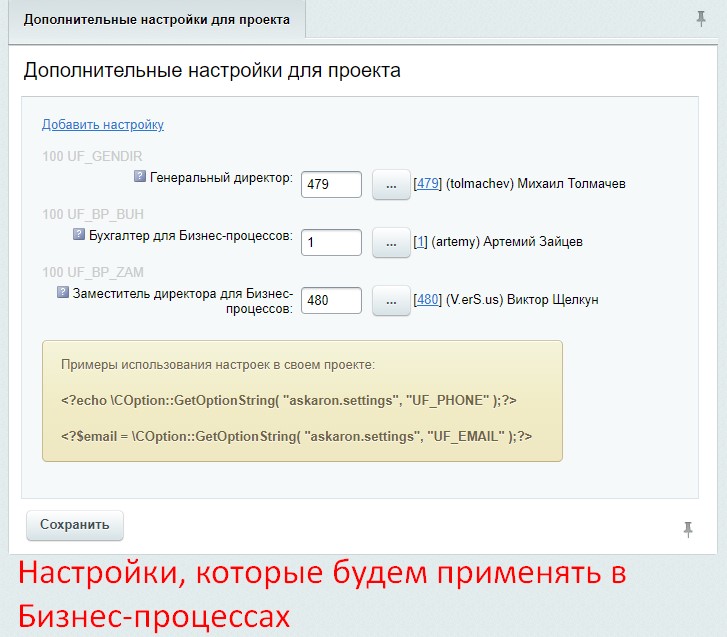Click the Примеры использования настроек text
Screen dimensions: 727x637
click(217, 365)
